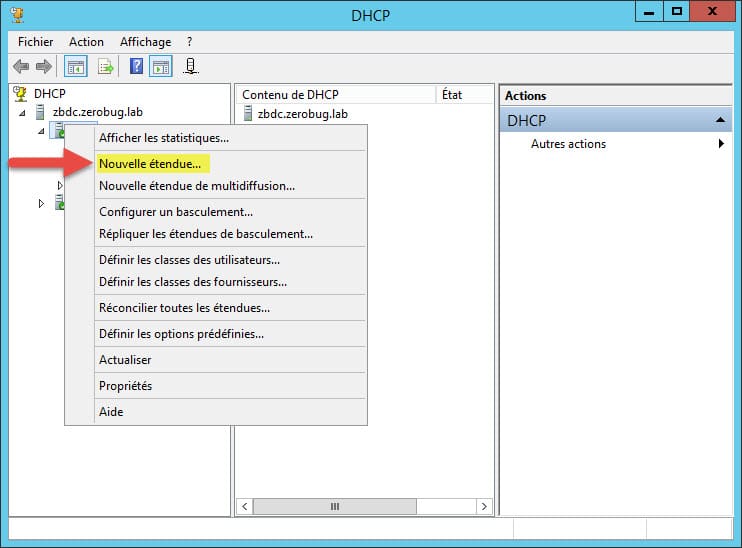Collapse the DHCP section in the Actions pane
Image resolution: width=742 pixels, height=548 pixels.
click(717, 121)
